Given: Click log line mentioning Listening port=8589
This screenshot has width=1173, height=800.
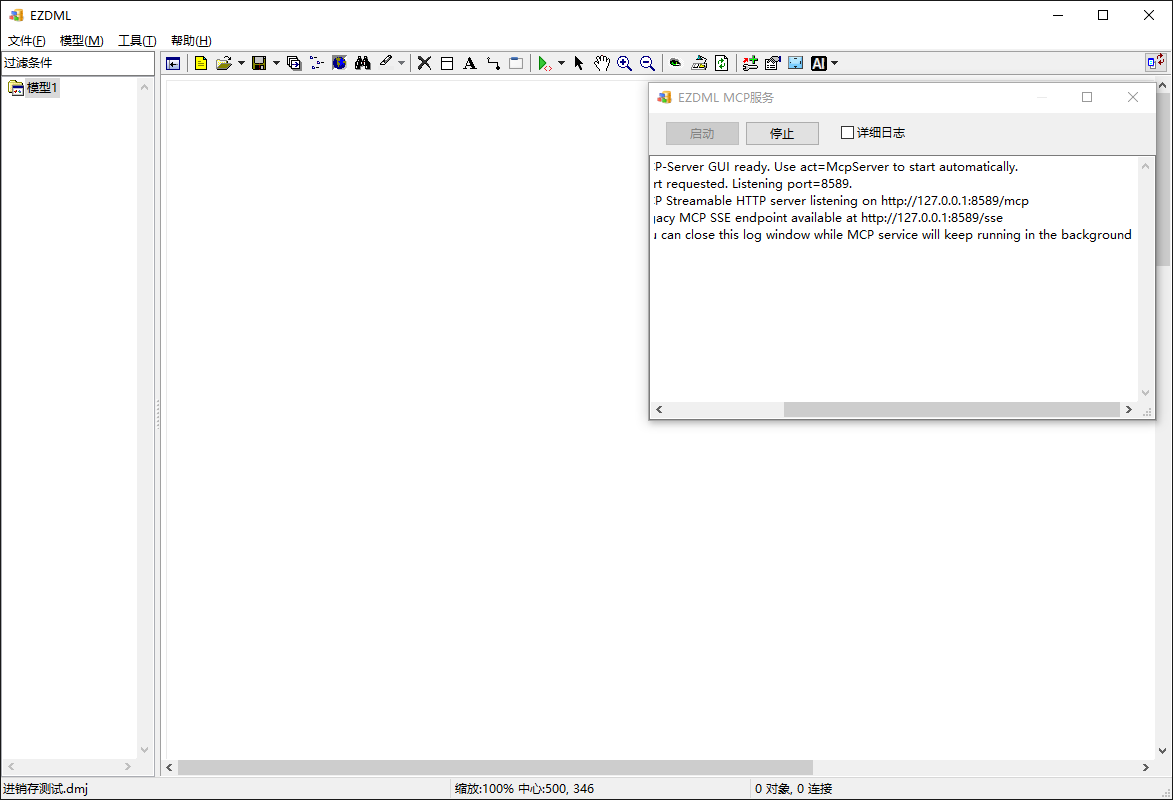Looking at the screenshot, I should pyautogui.click(x=752, y=183).
